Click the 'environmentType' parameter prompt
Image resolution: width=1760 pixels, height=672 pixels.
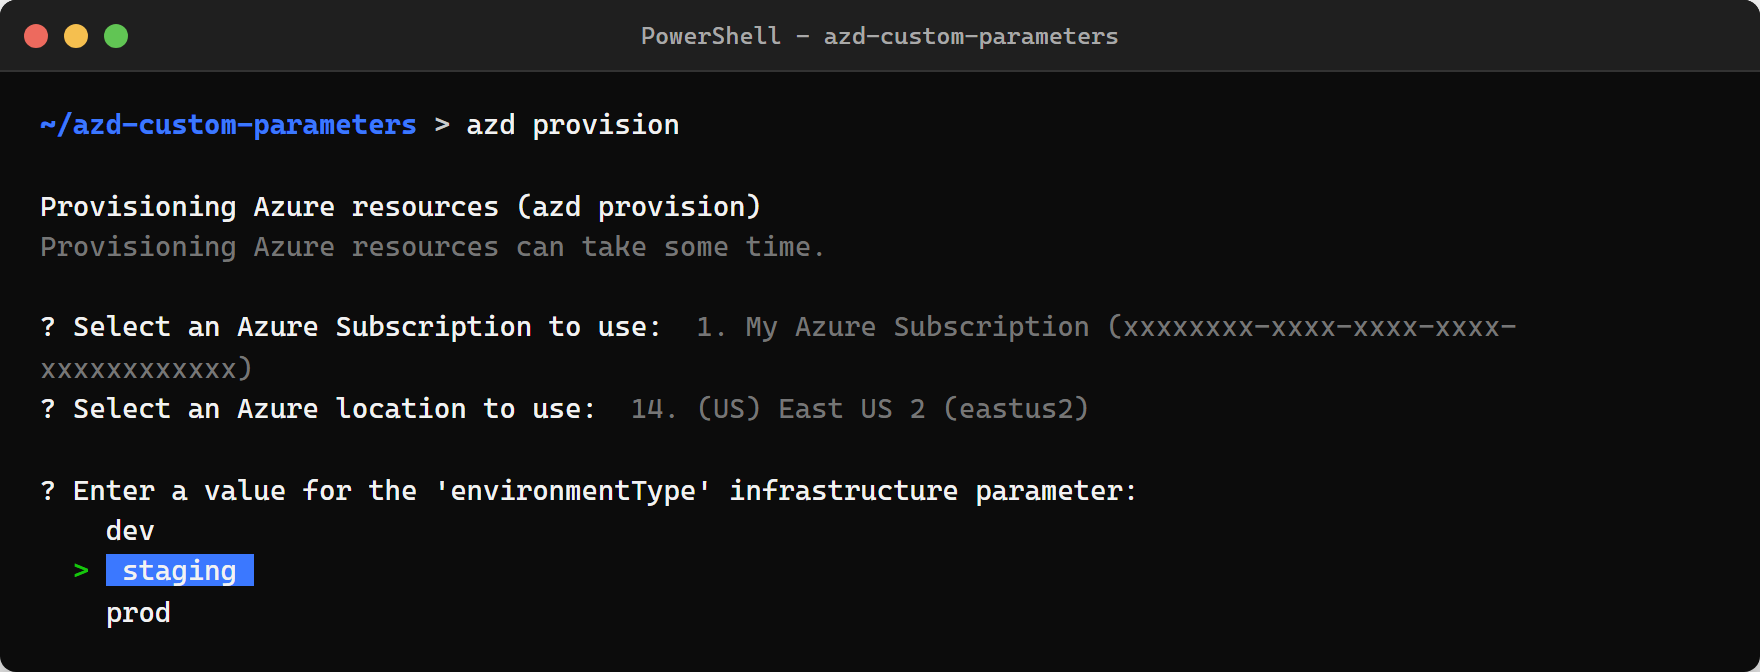588,490
